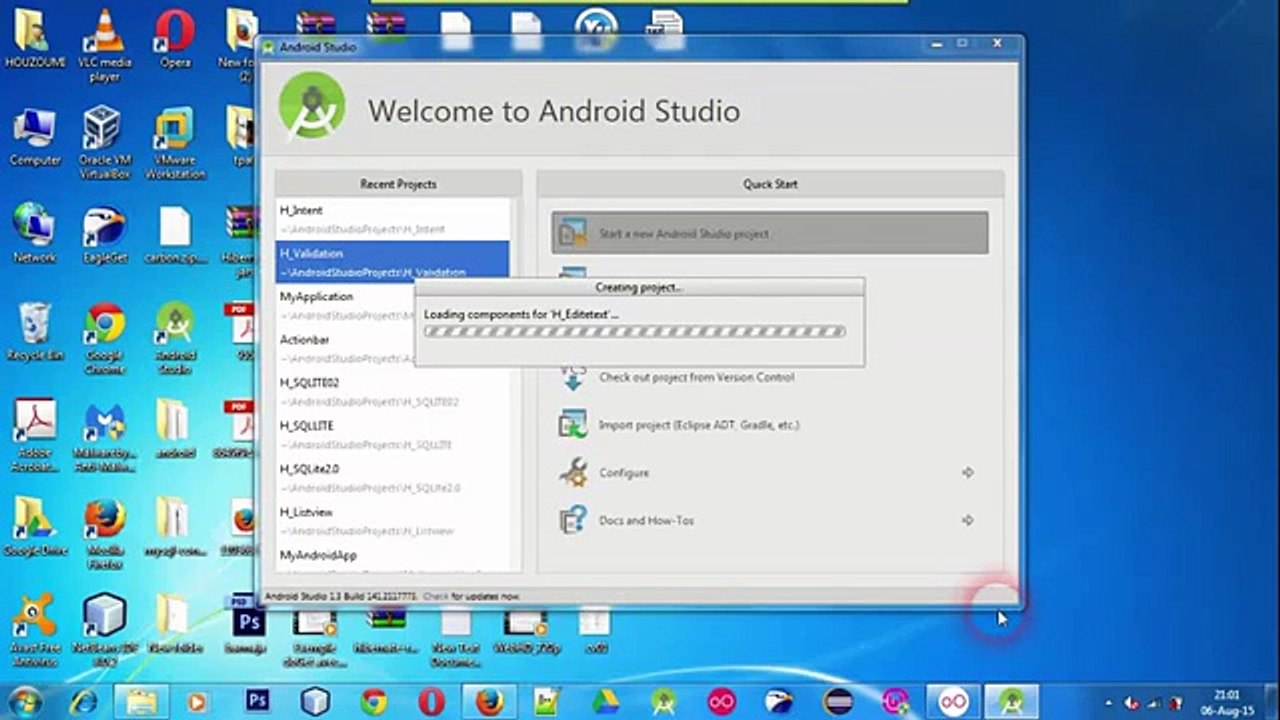Open Malwarebytes Anti-Malware desktop shortcut
The width and height of the screenshot is (1280, 720).
click(x=104, y=437)
